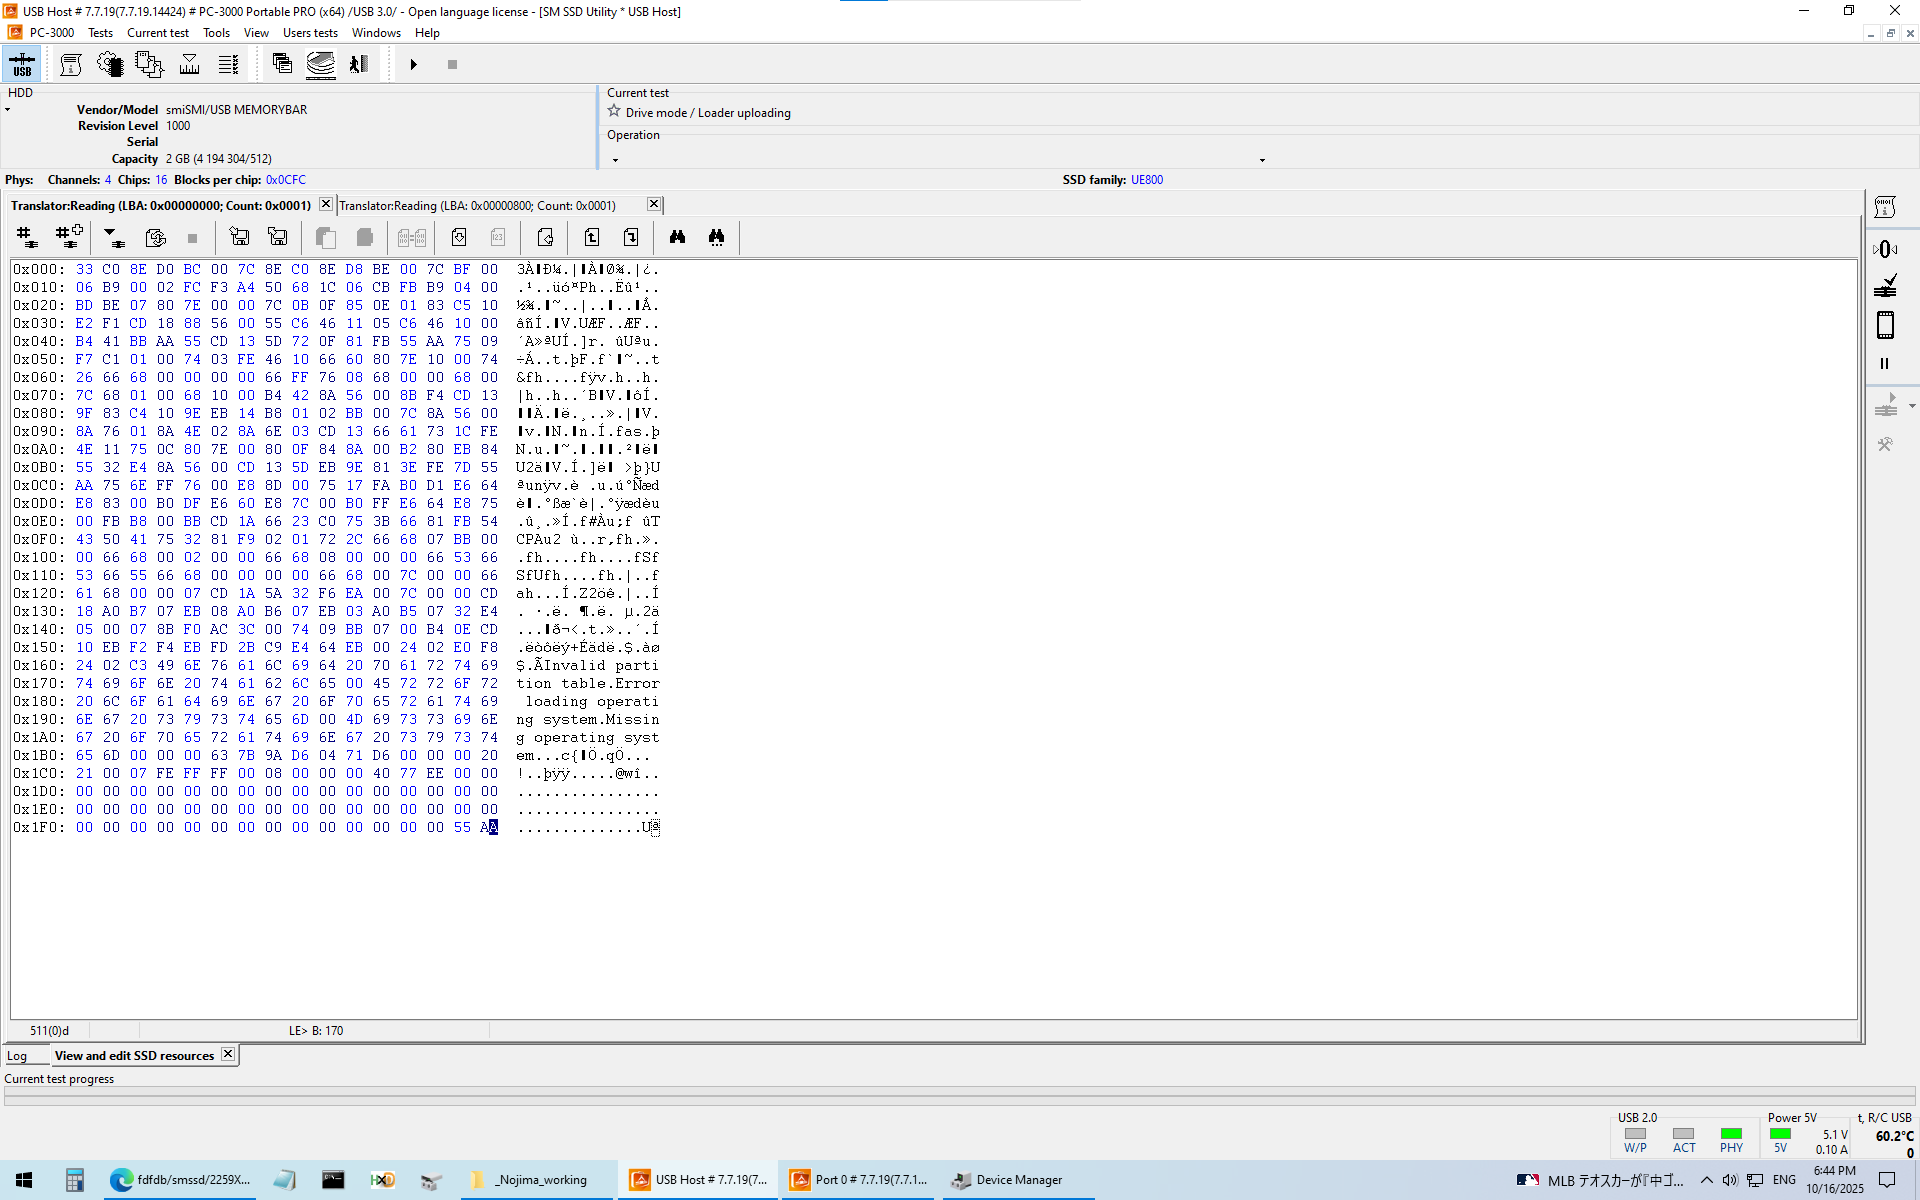Click the binary info scroll icon in the right sidebar
This screenshot has height=1200, width=1920.
[x=1885, y=207]
